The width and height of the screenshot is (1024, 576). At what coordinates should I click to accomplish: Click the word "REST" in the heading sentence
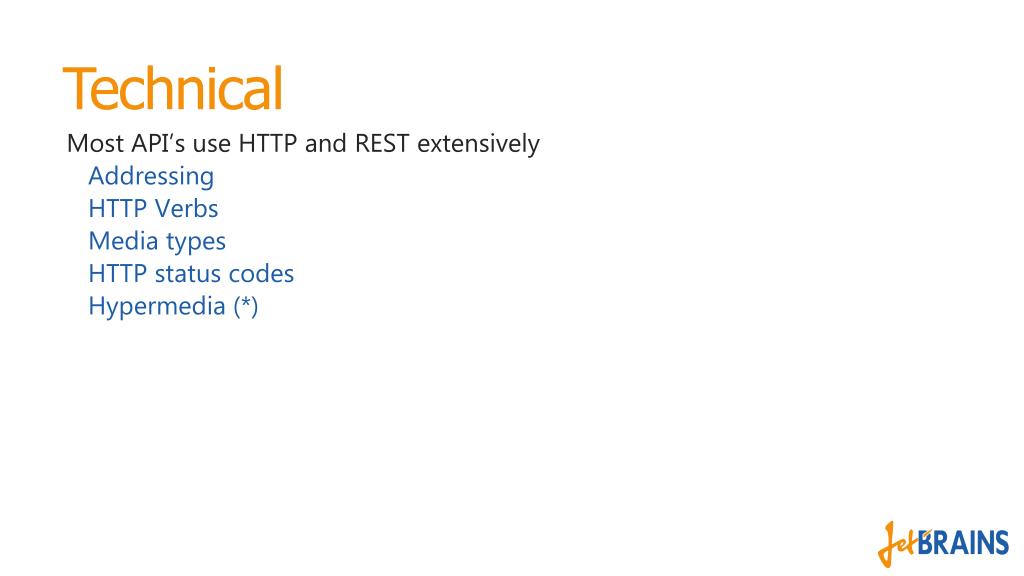(381, 144)
